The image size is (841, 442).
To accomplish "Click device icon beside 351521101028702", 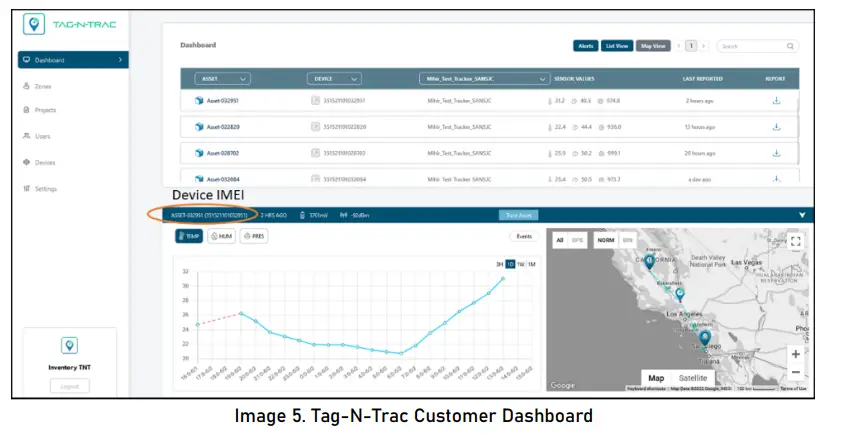I will point(315,153).
